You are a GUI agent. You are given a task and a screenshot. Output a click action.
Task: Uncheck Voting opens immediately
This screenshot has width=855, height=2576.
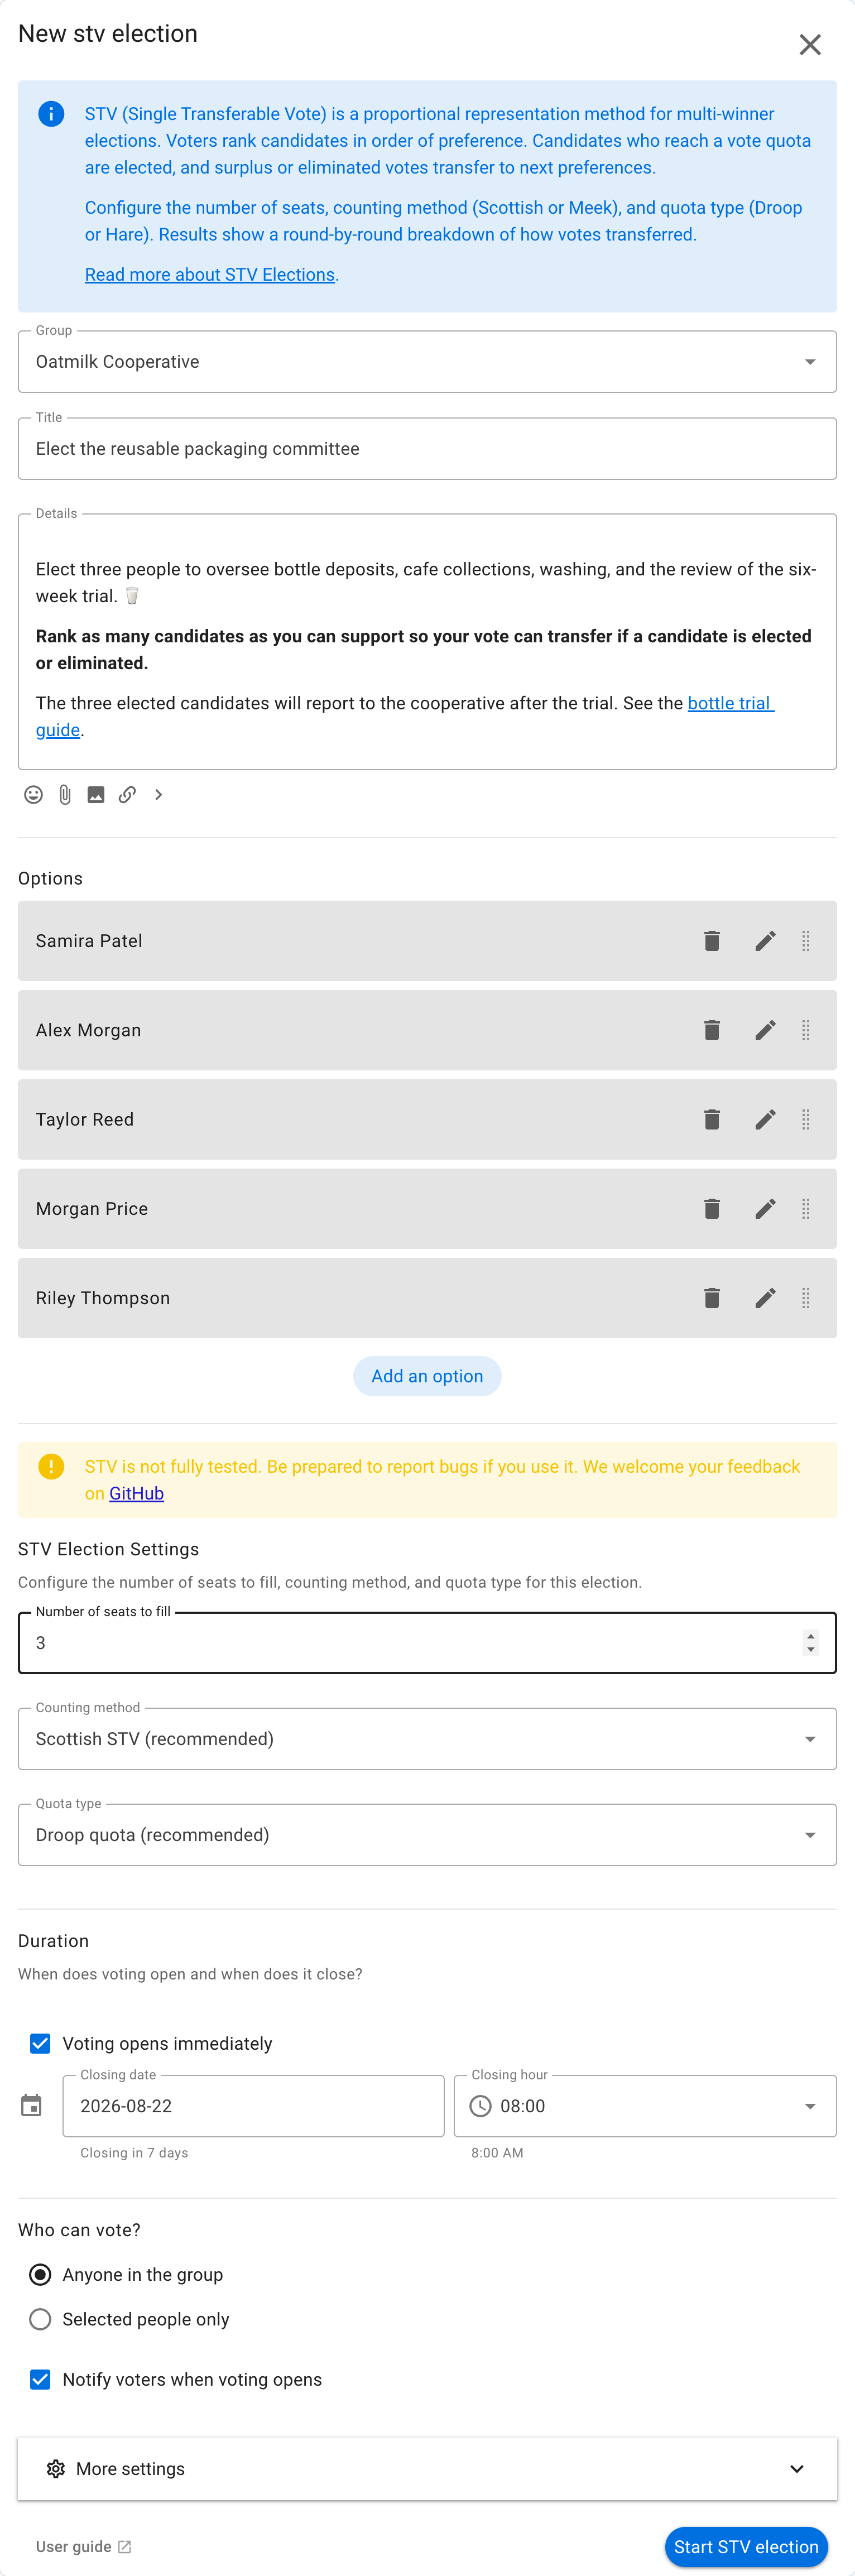pyautogui.click(x=40, y=2044)
